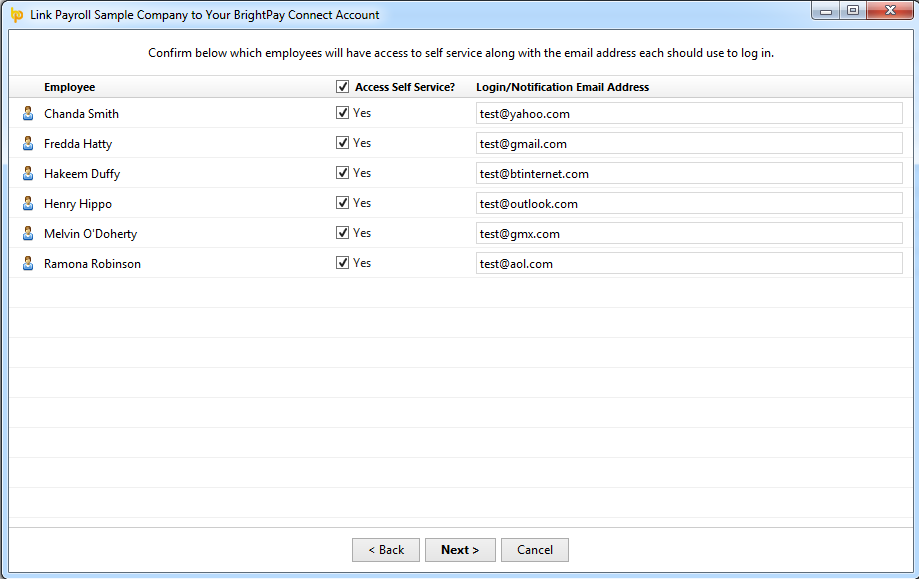Uncheck self service access for Henry Hippo

click(x=342, y=202)
